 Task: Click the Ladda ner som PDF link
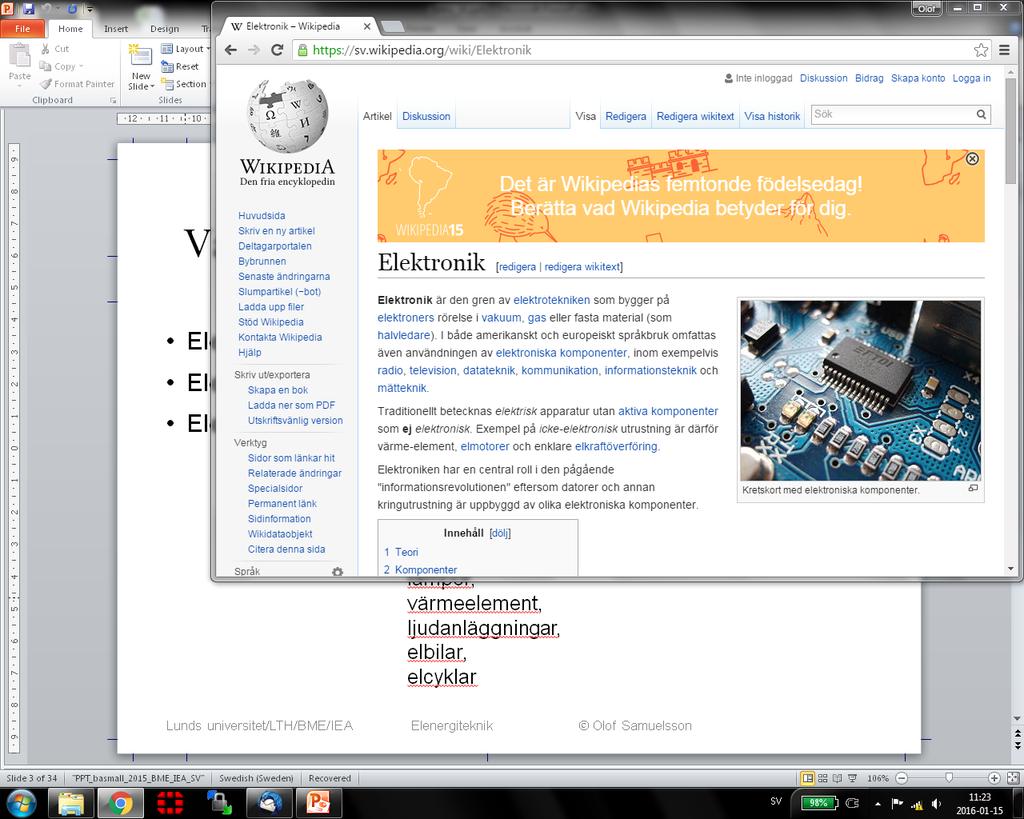tap(291, 405)
